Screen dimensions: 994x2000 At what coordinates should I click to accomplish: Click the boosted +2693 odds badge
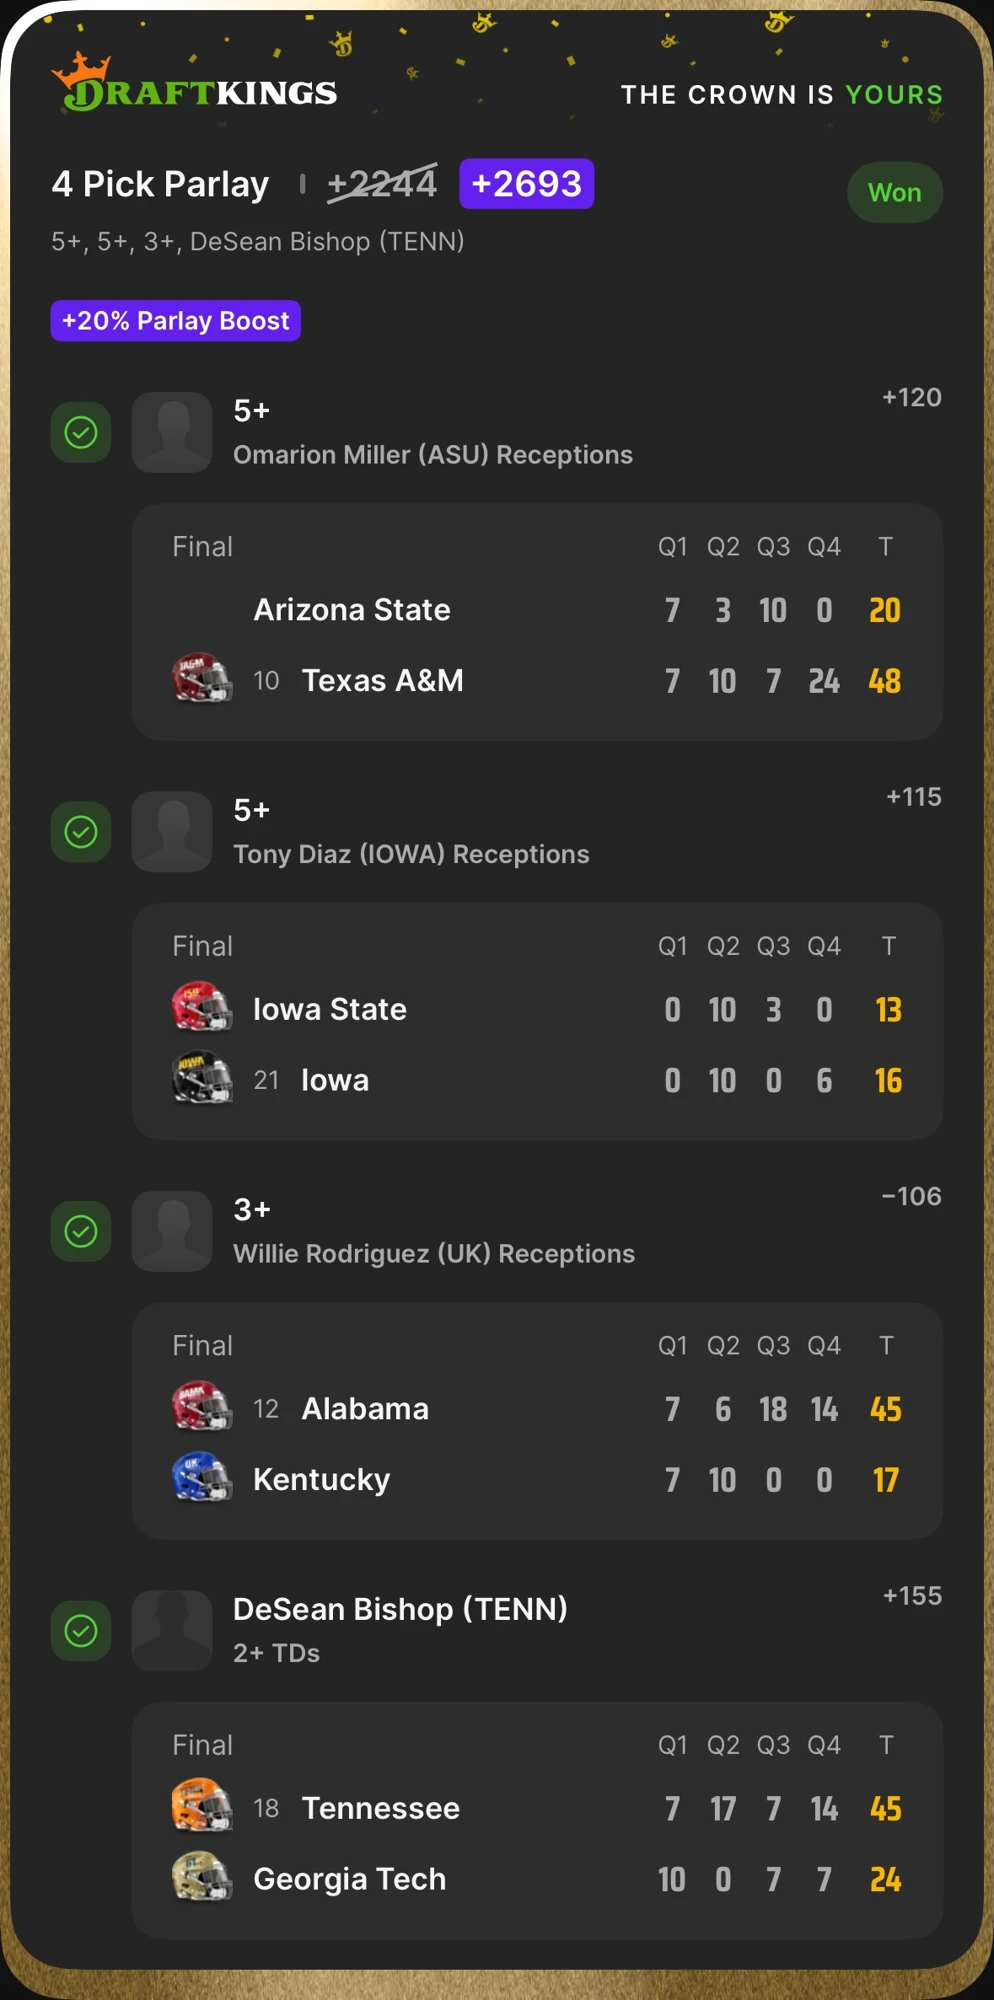point(527,184)
